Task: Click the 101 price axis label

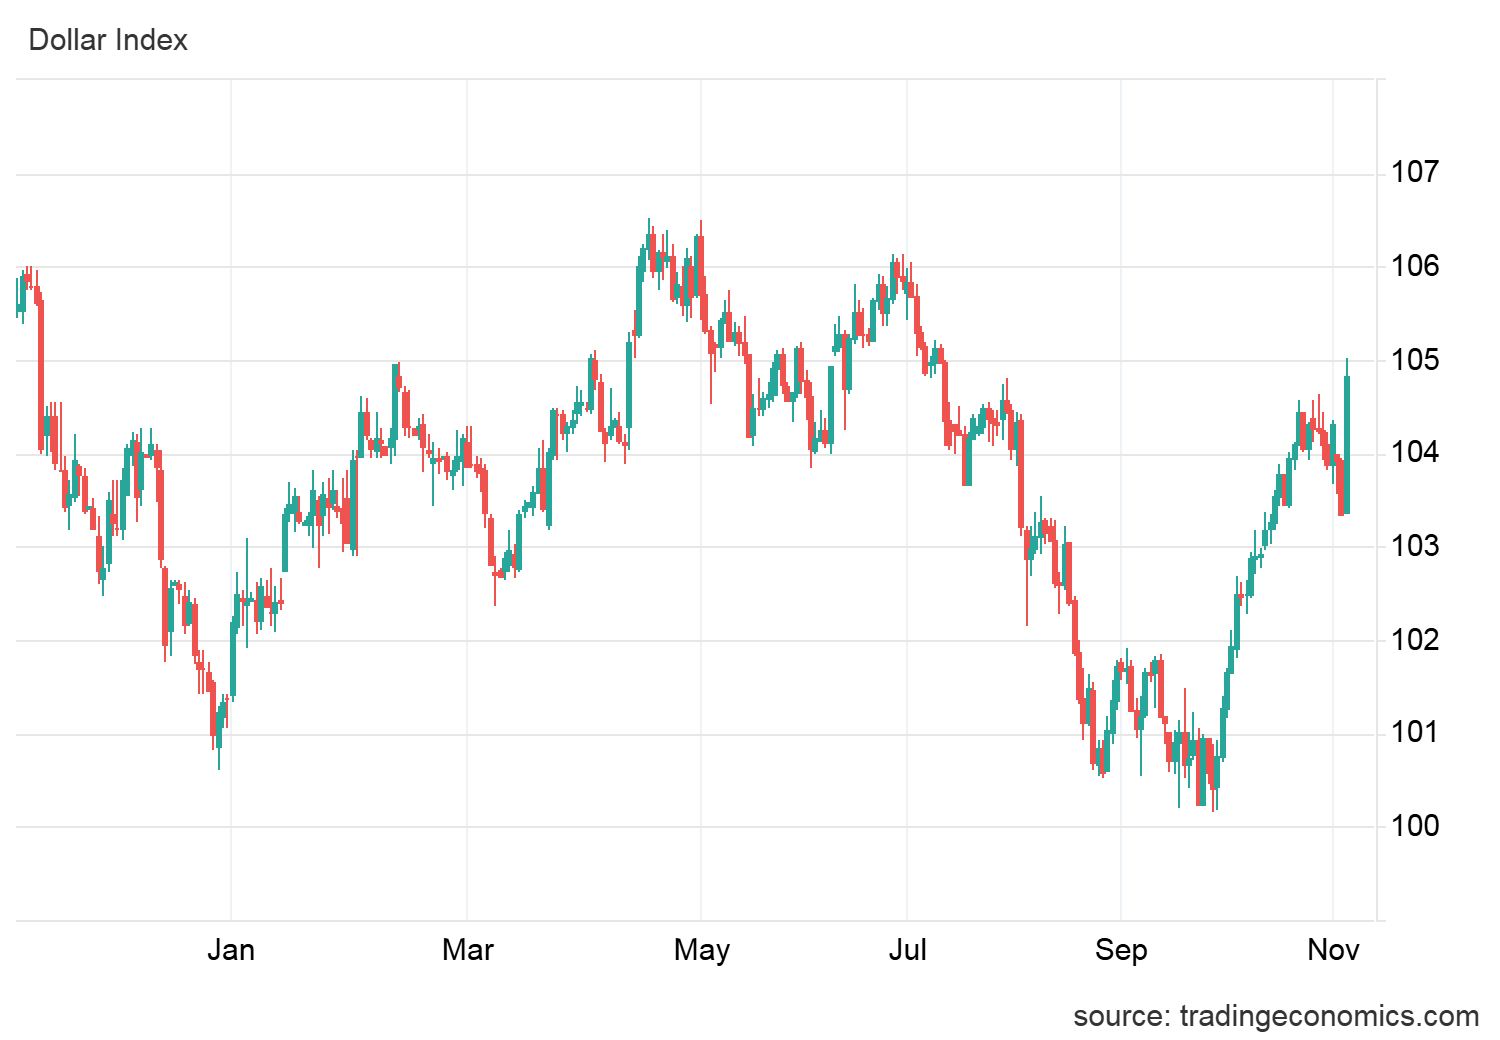Action: (x=1415, y=733)
